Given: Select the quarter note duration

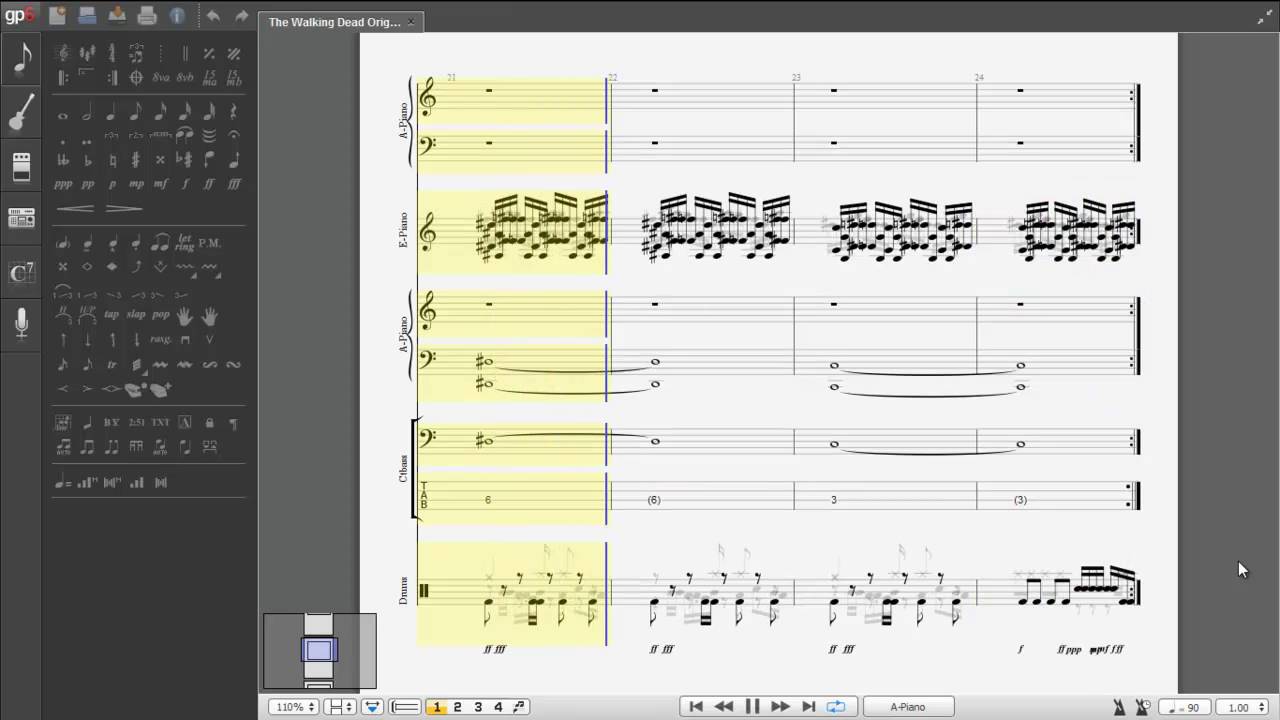Looking at the screenshot, I should pos(111,113).
